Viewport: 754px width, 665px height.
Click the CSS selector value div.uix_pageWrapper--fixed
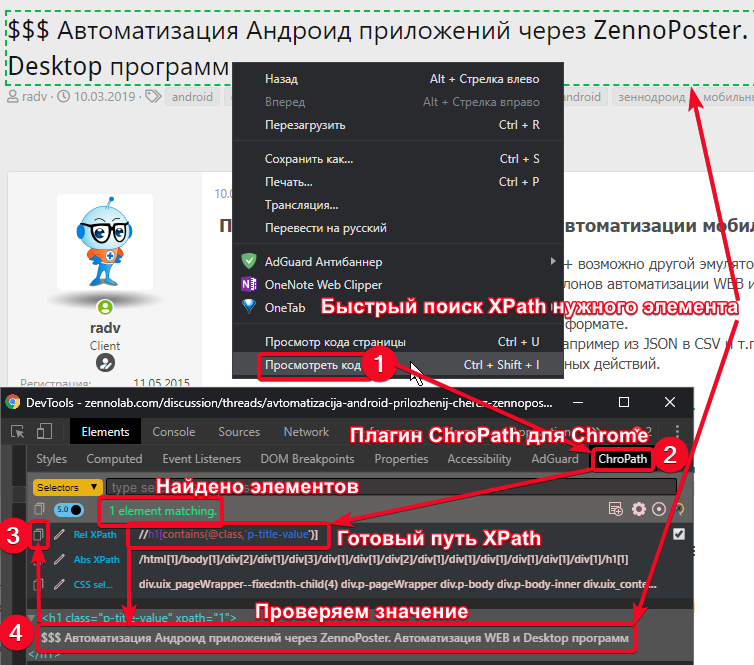[398, 584]
